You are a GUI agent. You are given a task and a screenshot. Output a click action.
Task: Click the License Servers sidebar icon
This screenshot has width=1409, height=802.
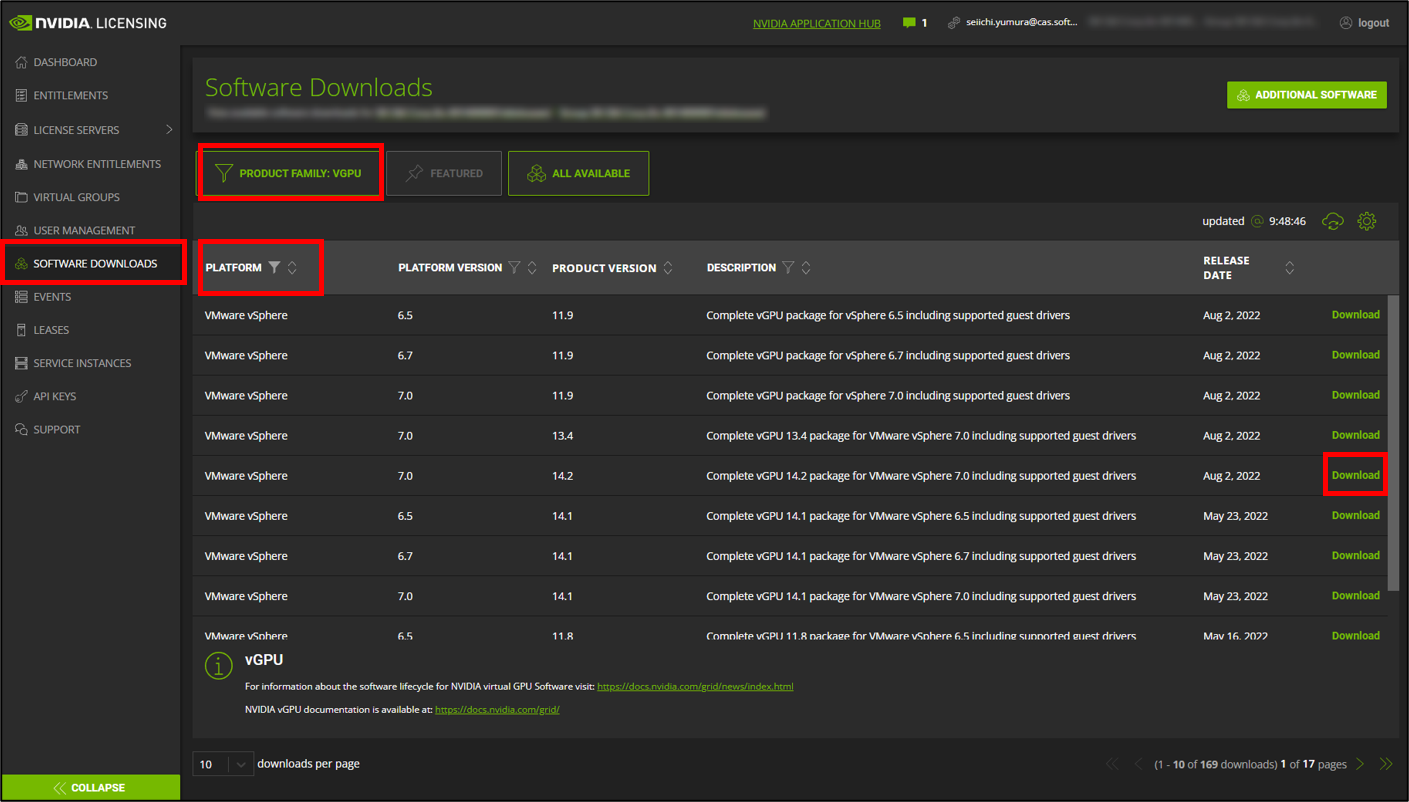pyautogui.click(x=21, y=130)
